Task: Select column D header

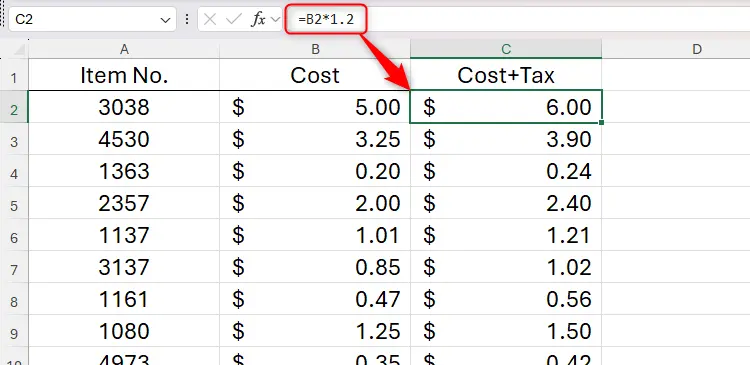Action: (696, 49)
